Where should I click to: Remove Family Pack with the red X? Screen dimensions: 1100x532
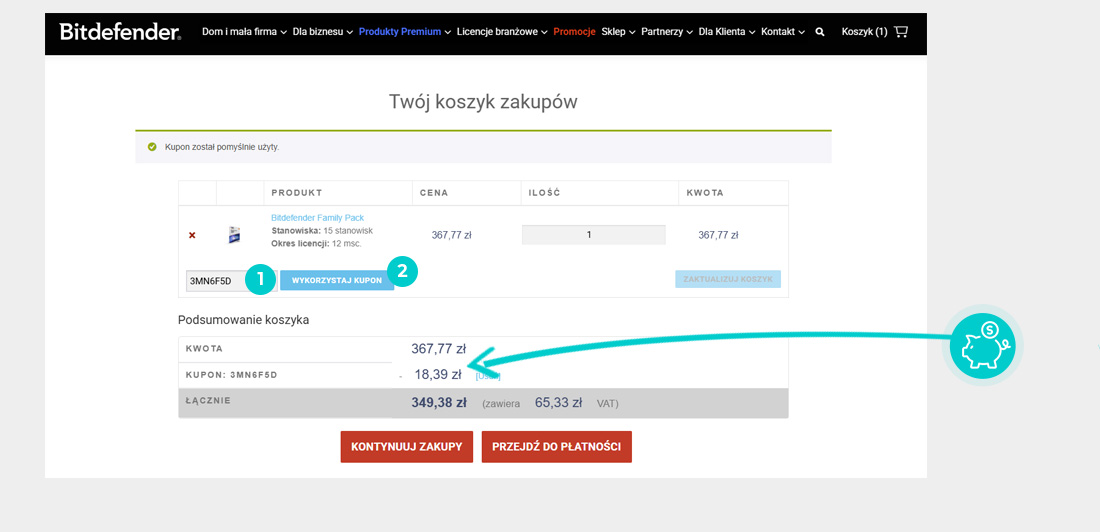pos(192,235)
